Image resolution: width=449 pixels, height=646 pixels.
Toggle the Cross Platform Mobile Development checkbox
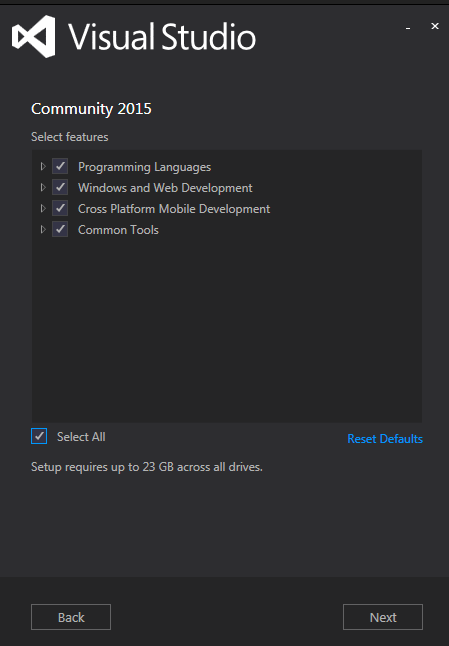pos(60,208)
